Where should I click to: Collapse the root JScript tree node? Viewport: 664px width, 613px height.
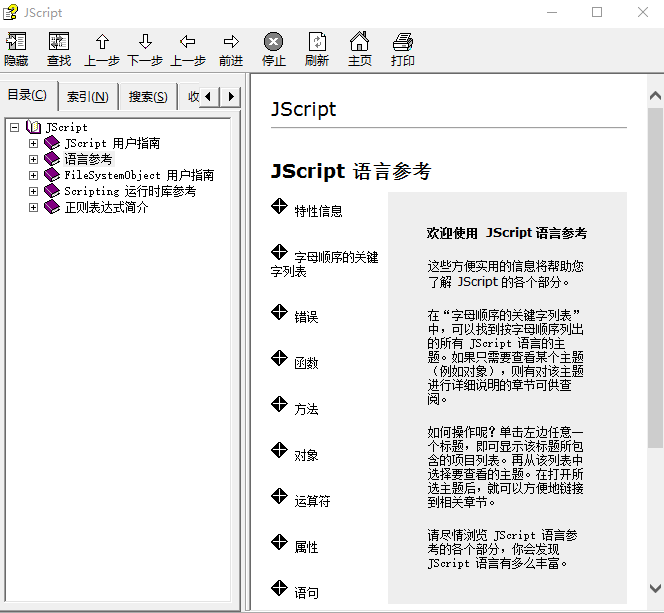pos(14,127)
